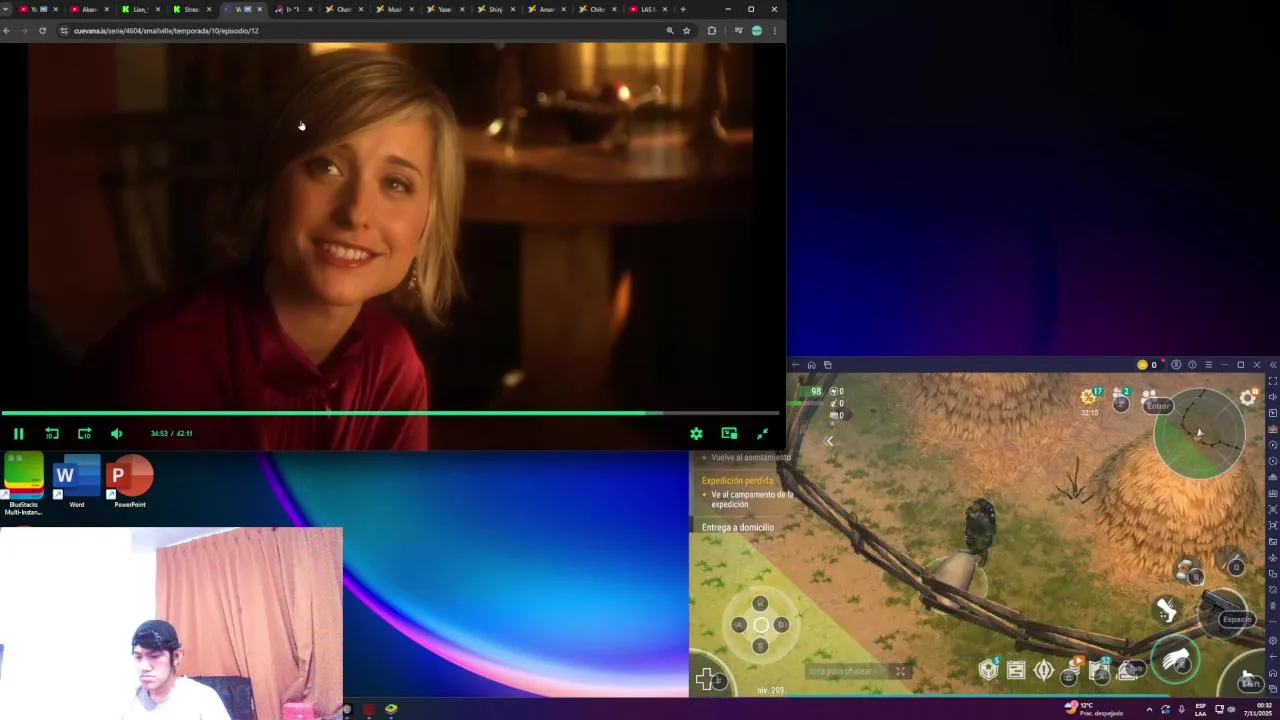1280x720 pixels.
Task: Open video player settings gear
Action: [696, 433]
